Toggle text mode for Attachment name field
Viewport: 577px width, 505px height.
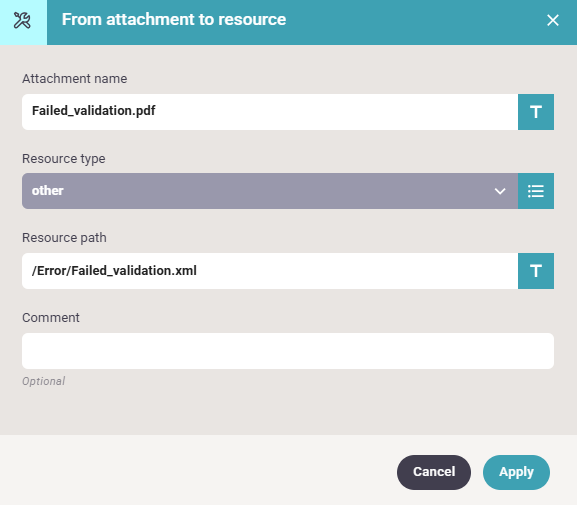click(536, 112)
